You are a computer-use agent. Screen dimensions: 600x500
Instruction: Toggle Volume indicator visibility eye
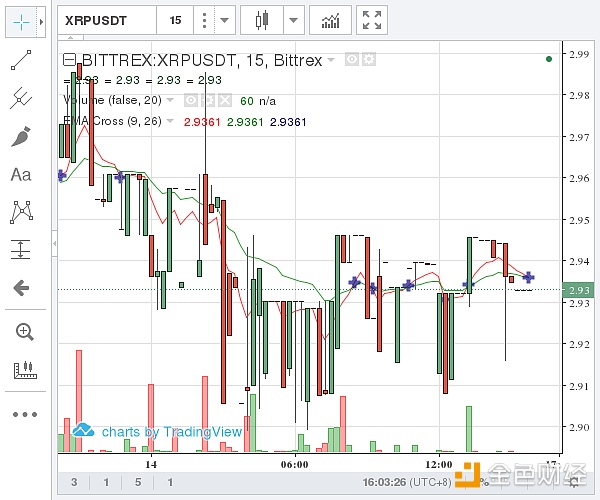click(191, 101)
